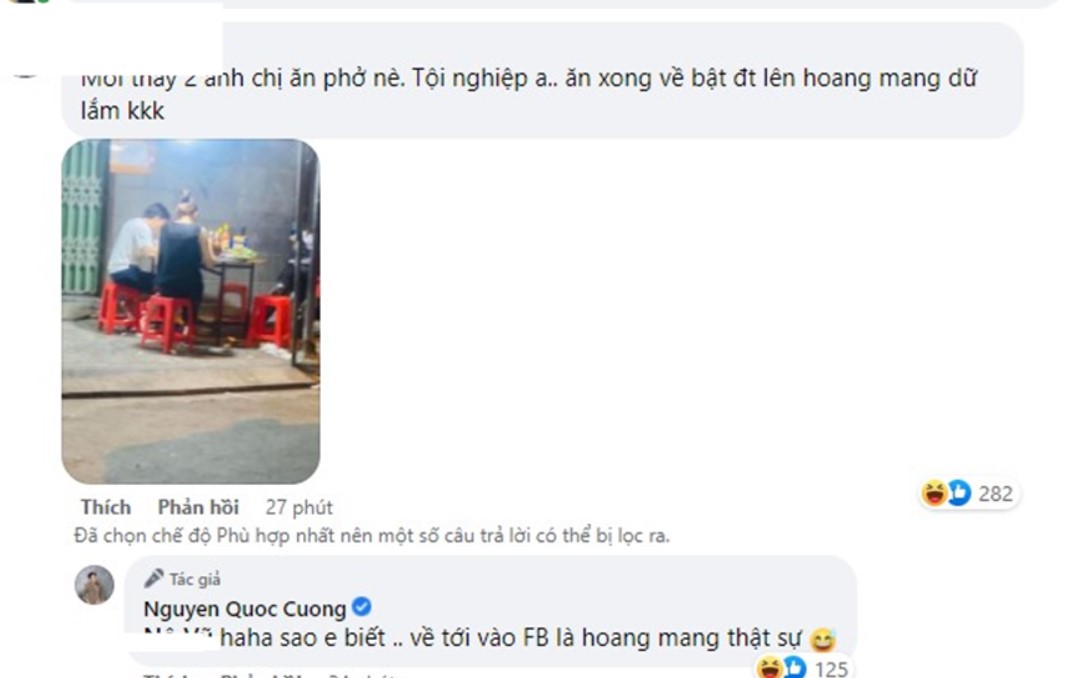Screen dimensions: 1090x678
Task: Click the Phù hợp nhất filter notice
Action: (372, 536)
